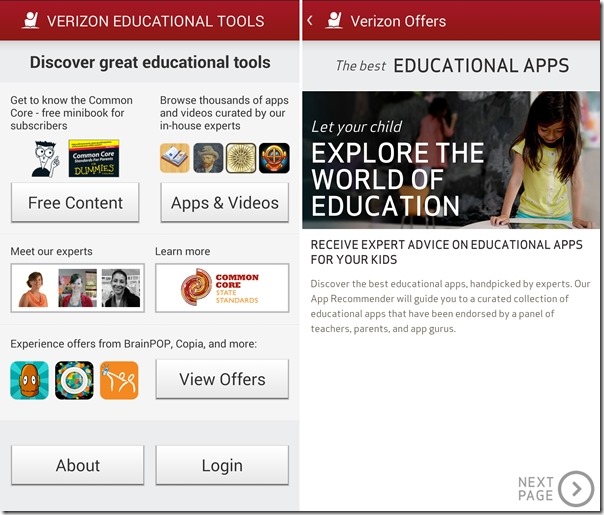Tap the expert in orange top photo
The width and height of the screenshot is (604, 515).
[x=33, y=288]
